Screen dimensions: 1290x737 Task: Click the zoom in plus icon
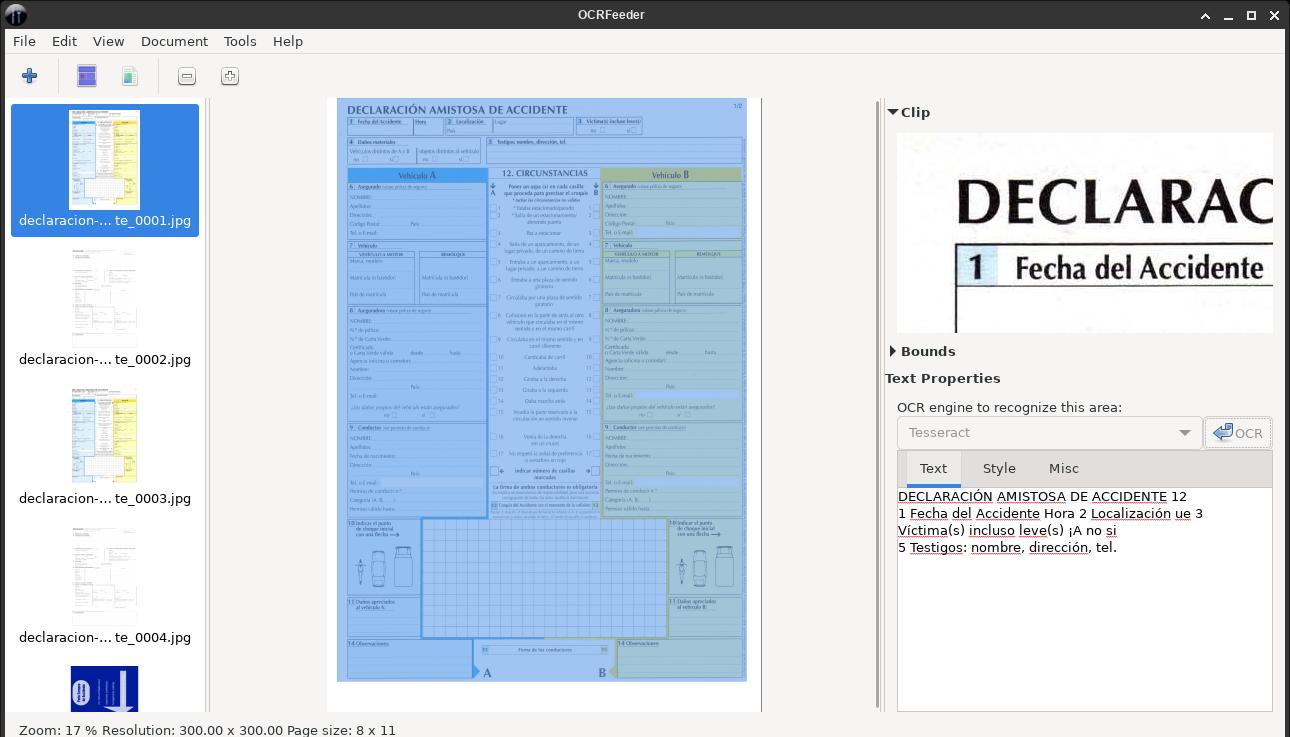tap(230, 76)
